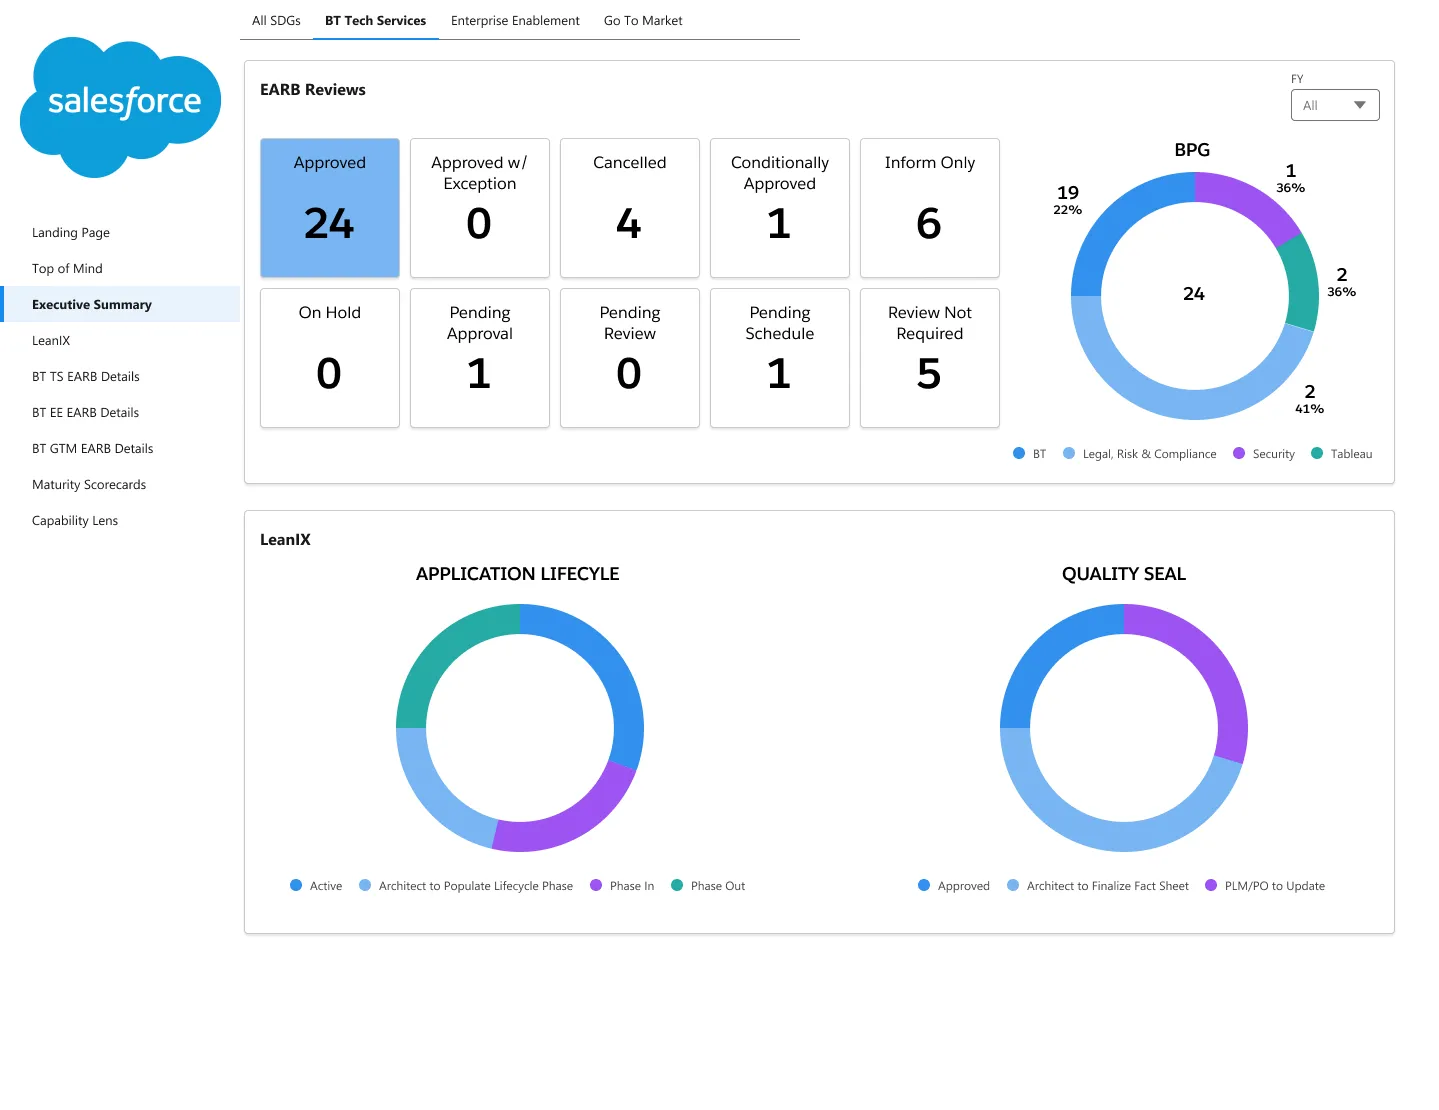The height and width of the screenshot is (1110, 1439).
Task: Click the Review Not Required tile
Action: (x=930, y=358)
